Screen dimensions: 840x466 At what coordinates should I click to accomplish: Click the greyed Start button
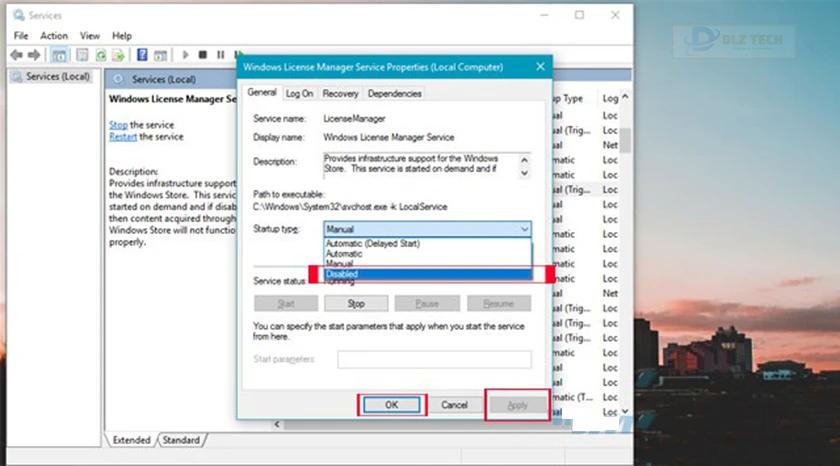click(286, 304)
